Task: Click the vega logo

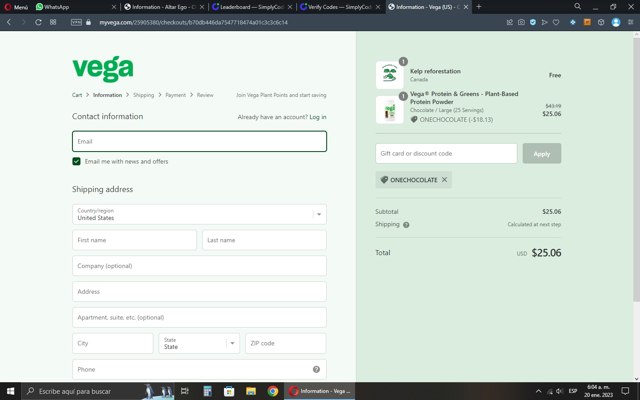Action: 103,69
